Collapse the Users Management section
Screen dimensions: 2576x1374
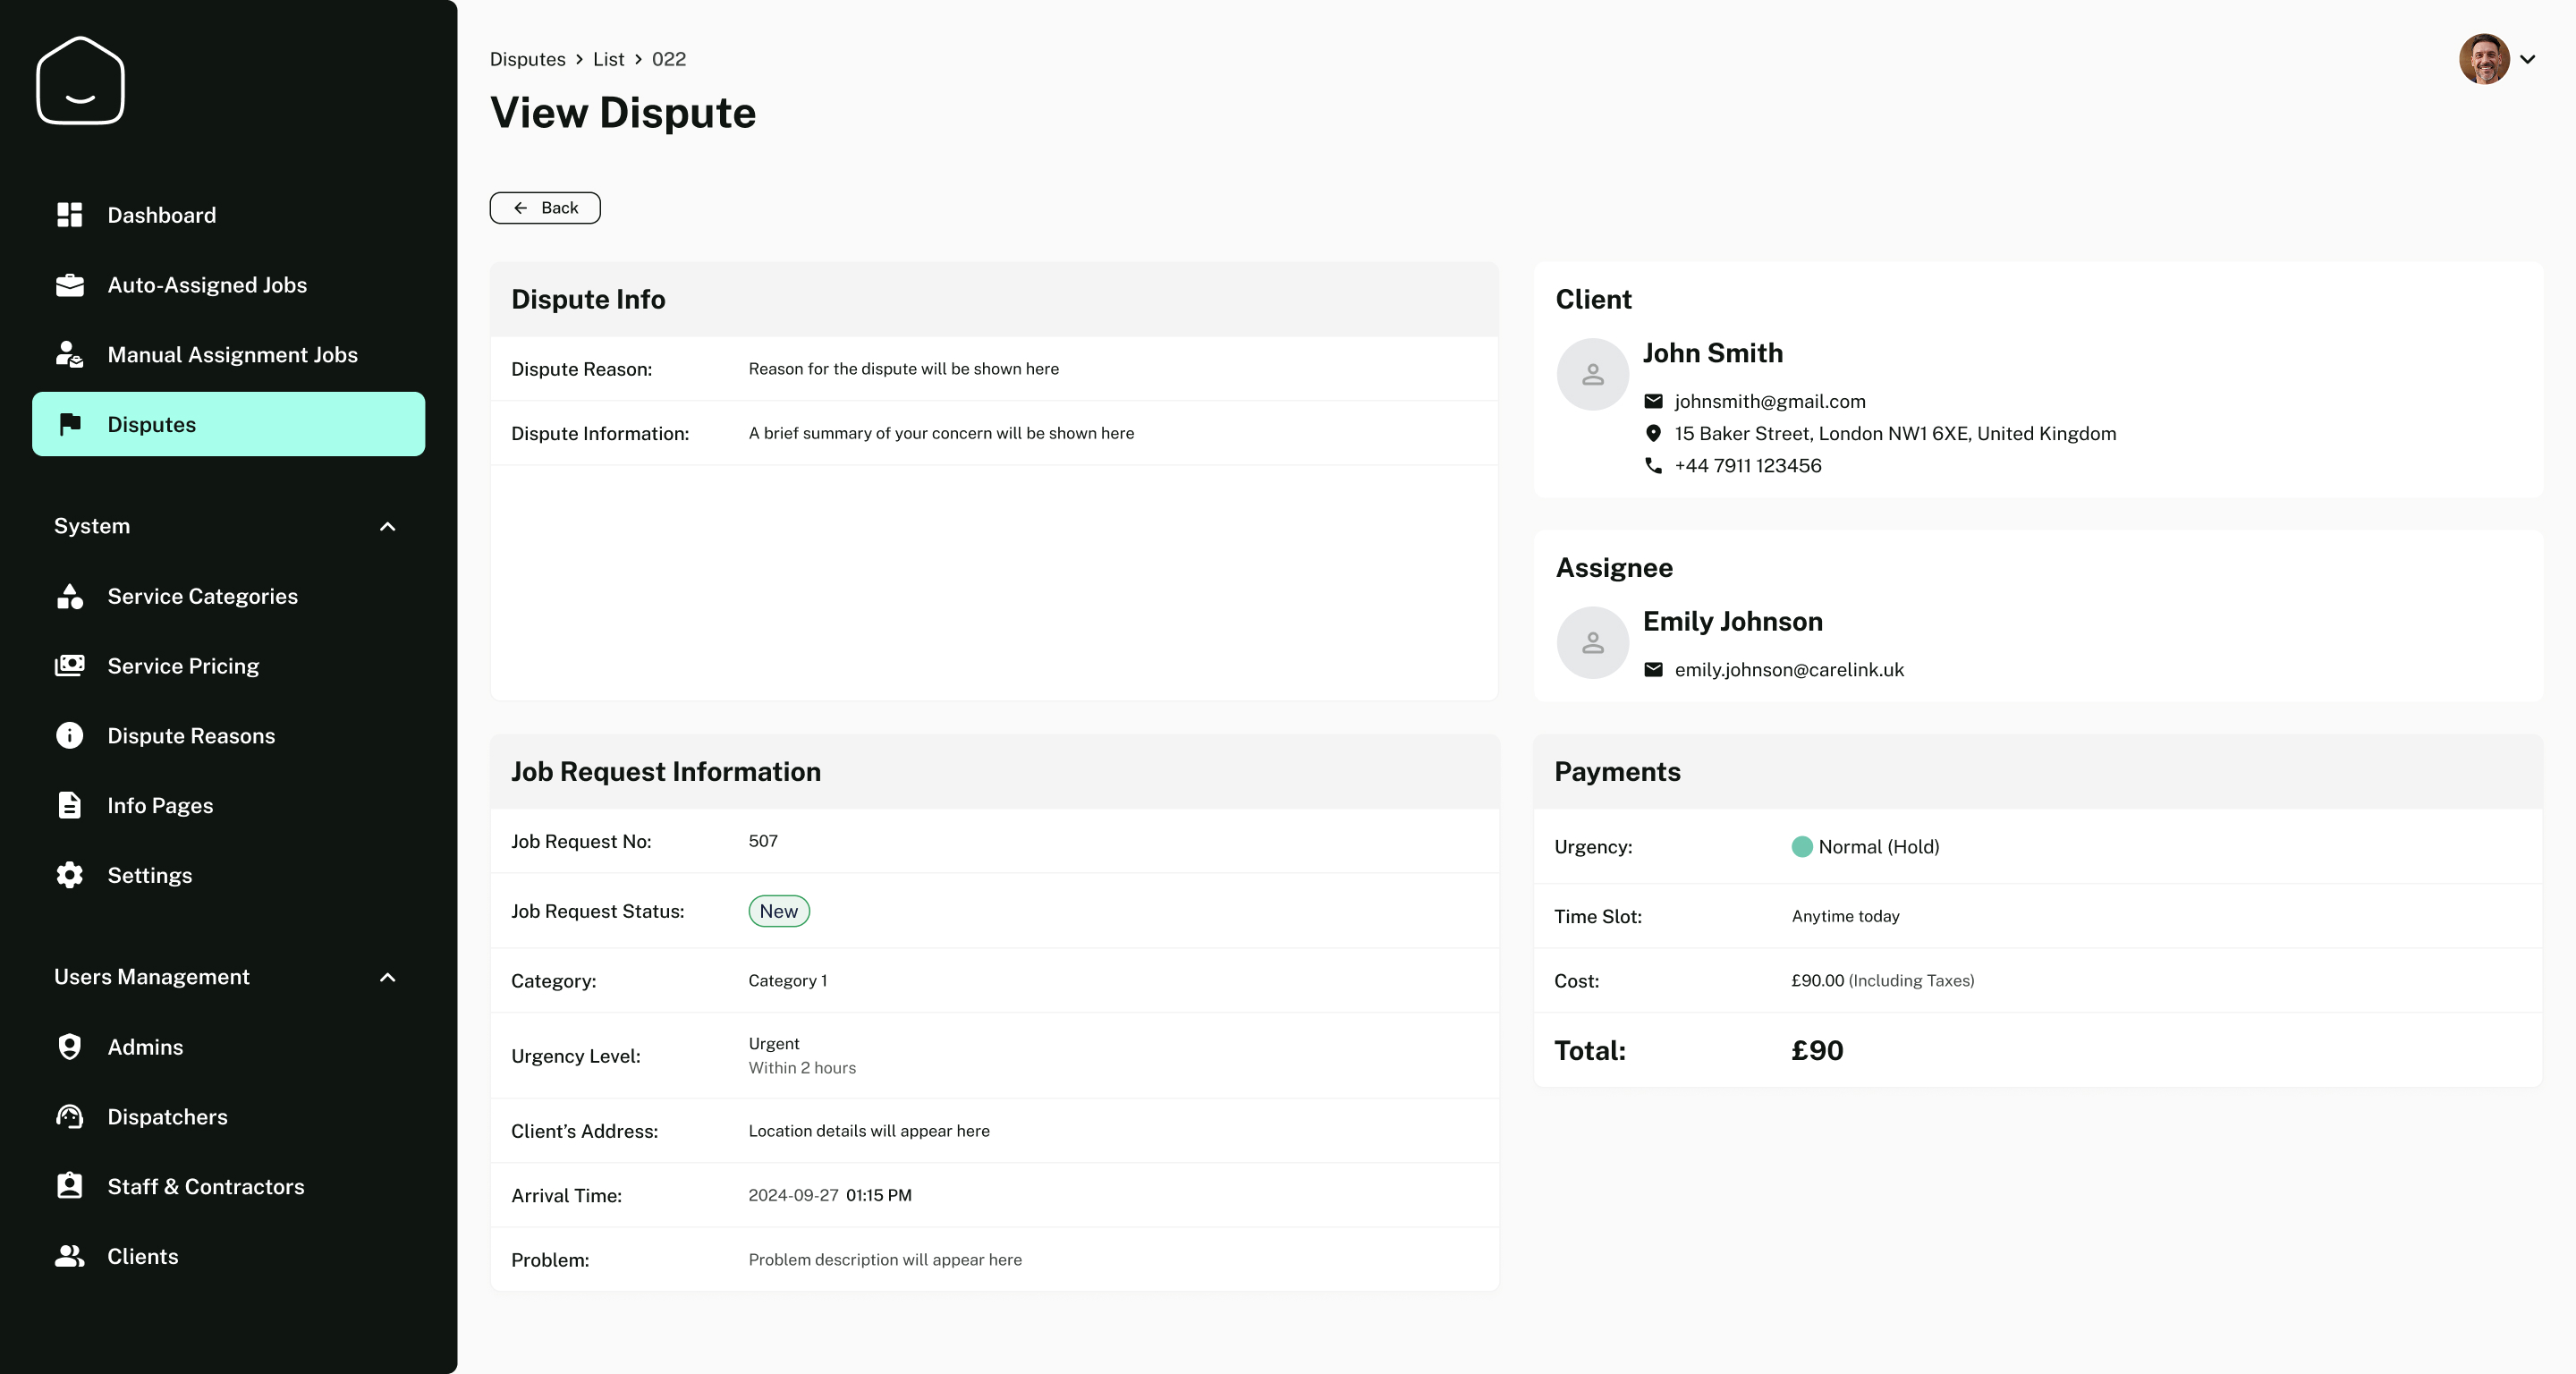click(x=388, y=977)
